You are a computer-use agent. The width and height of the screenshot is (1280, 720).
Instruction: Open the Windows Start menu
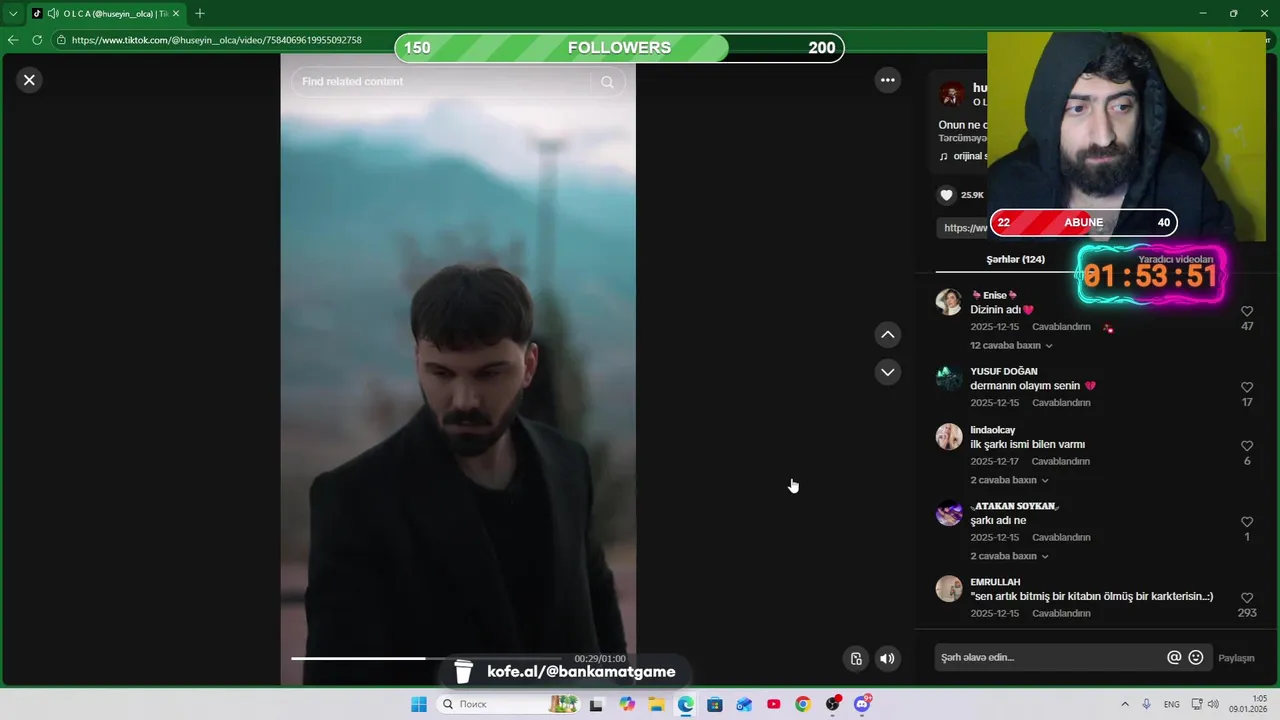(x=419, y=704)
